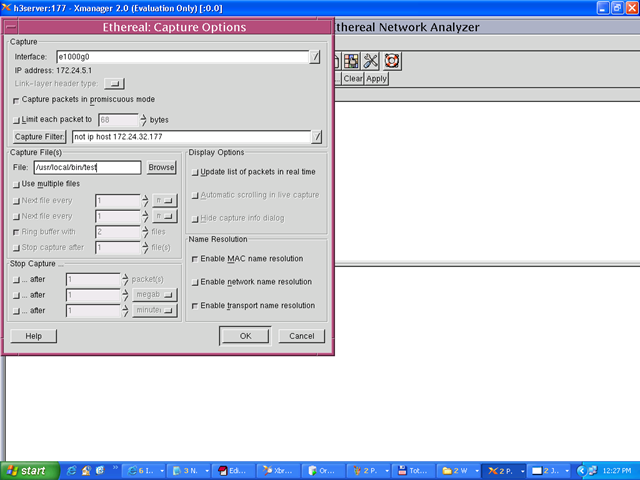
Task: Open the 2 W folder taskbar group
Action: tap(458, 471)
